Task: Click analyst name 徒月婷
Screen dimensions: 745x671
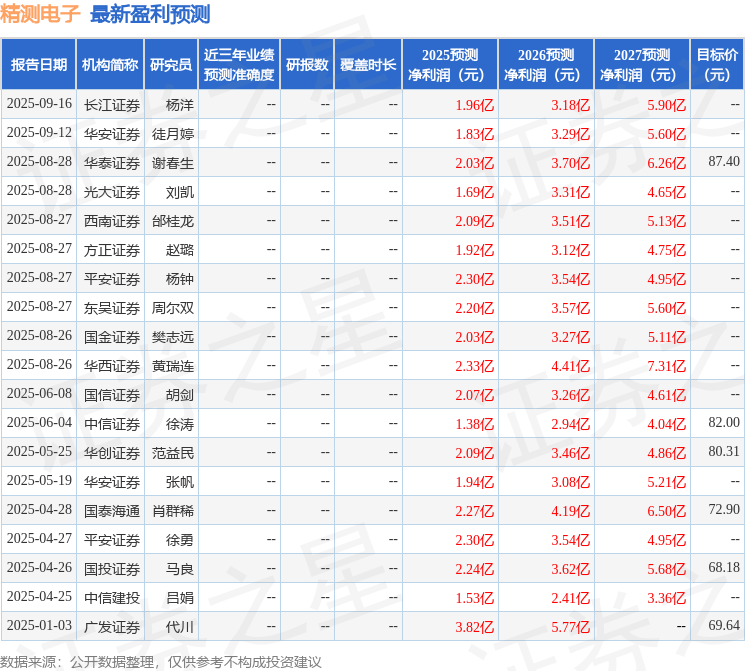Action: pos(173,134)
